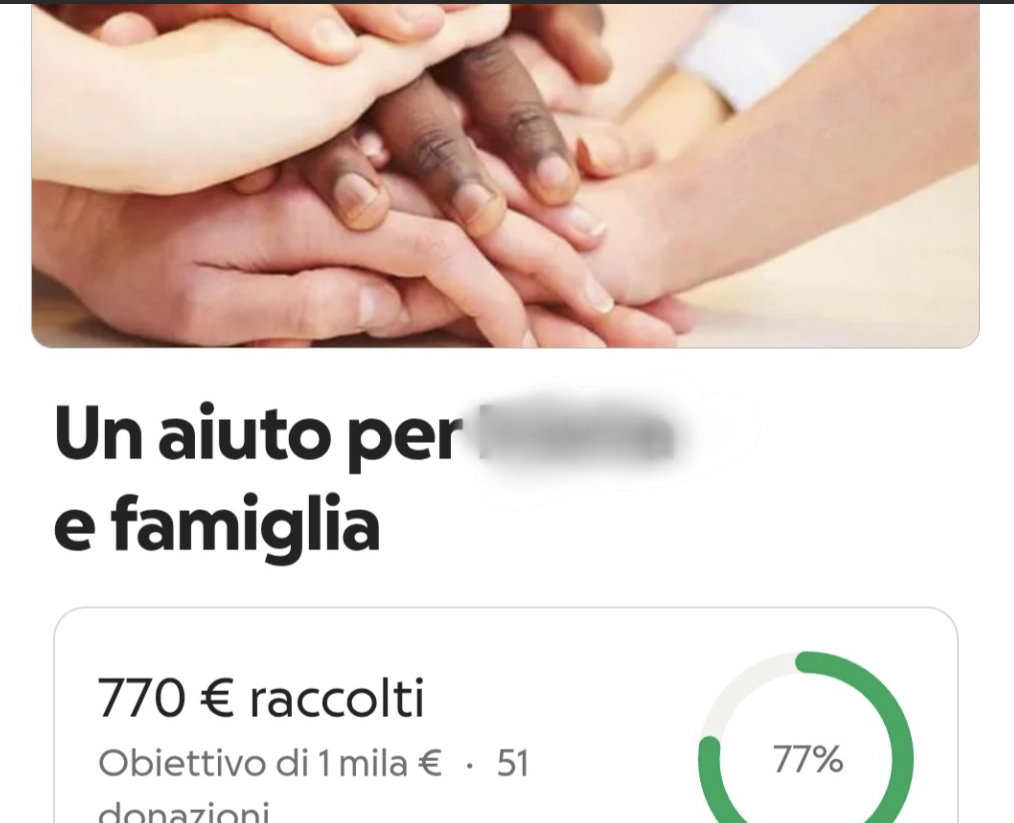
Task: Tap the dark status bar at top edge
Action: click(507, 2)
